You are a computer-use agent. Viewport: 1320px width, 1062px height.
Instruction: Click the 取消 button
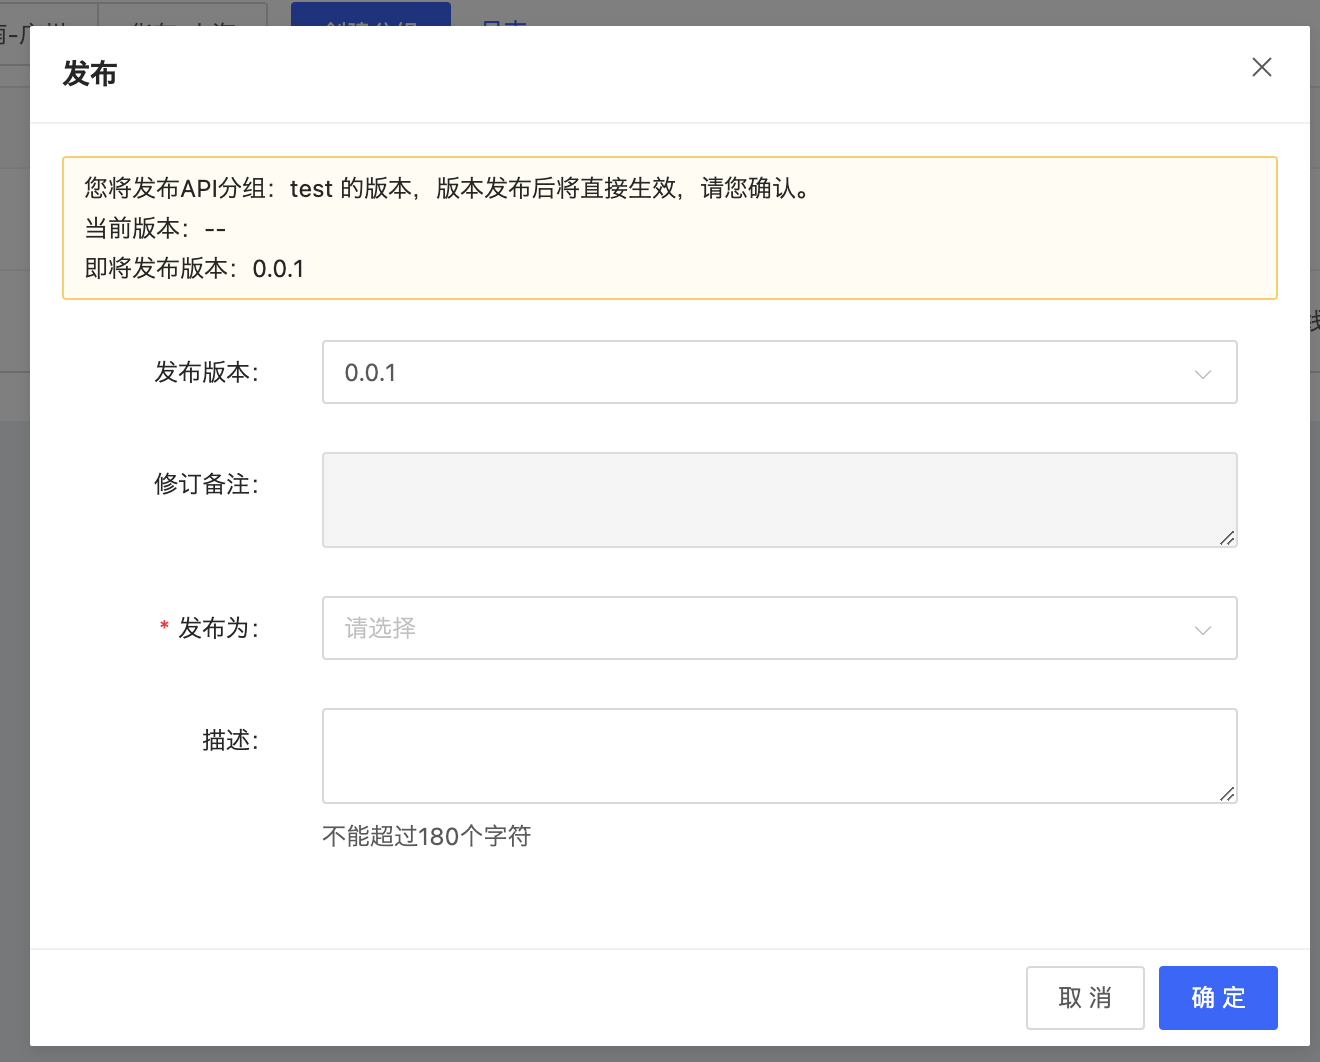click(1085, 998)
